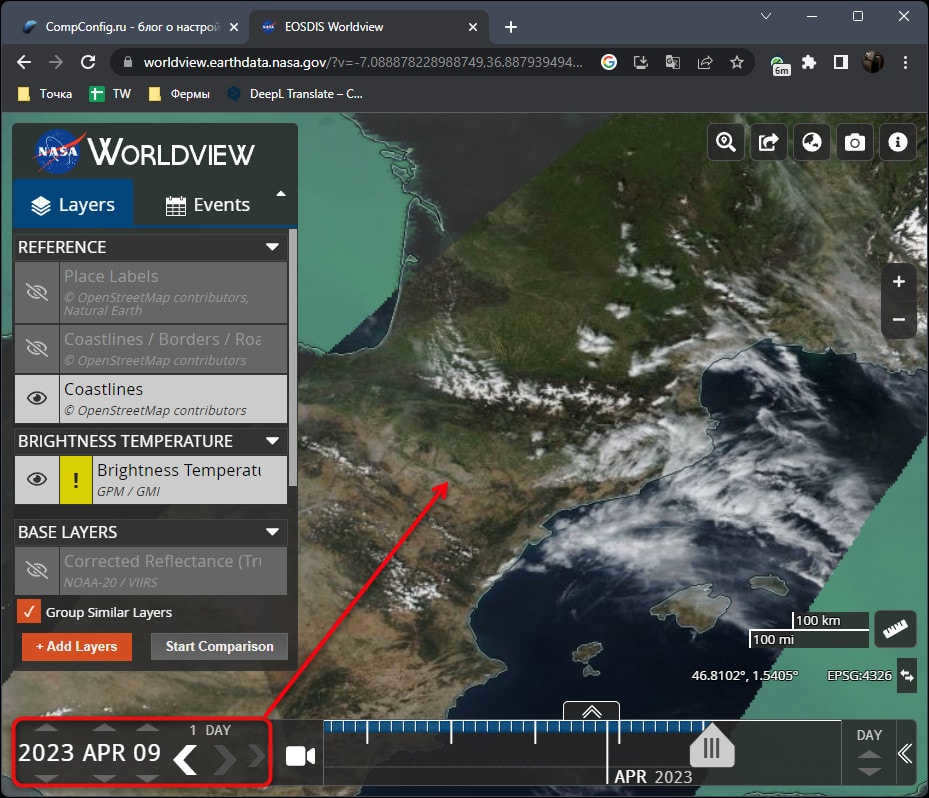This screenshot has height=798, width=929.
Task: Reload the page in Chrome
Action: [x=88, y=62]
